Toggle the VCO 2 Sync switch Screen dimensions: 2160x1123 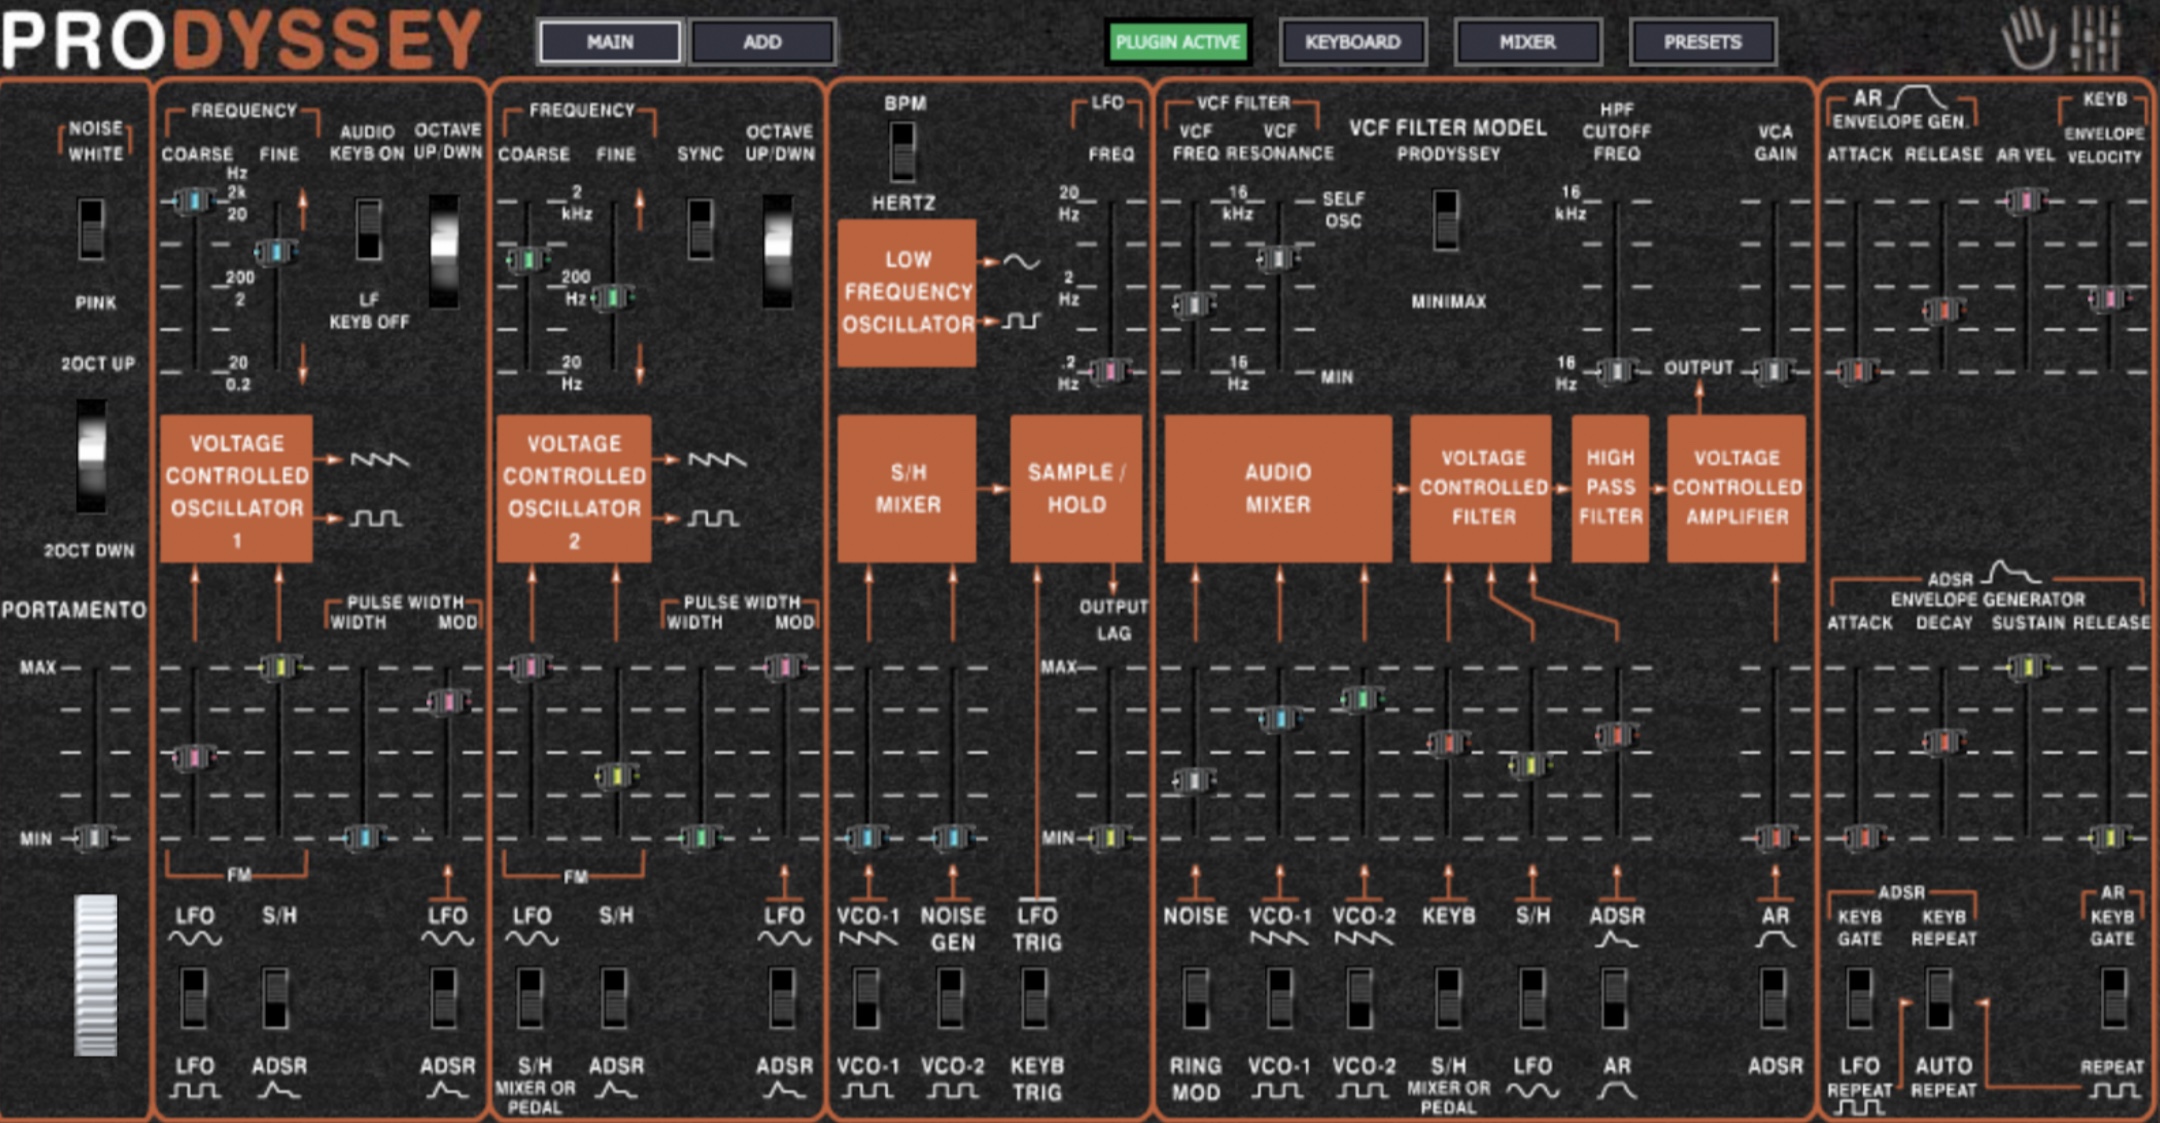tap(700, 229)
